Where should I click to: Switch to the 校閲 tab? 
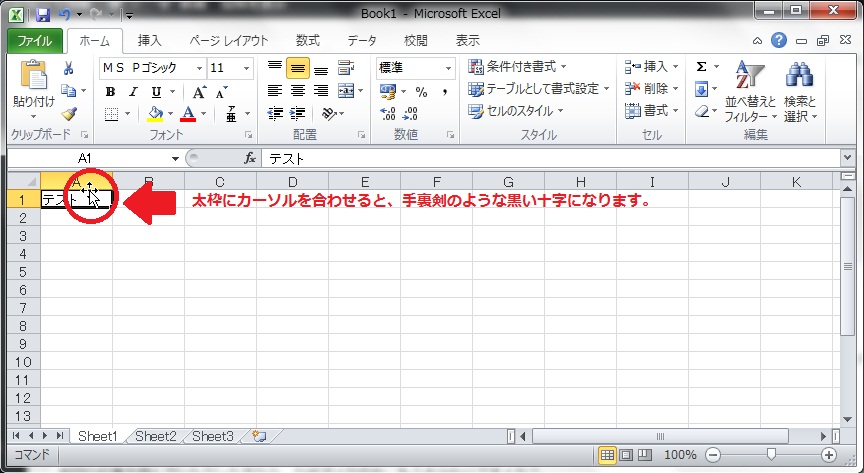click(x=415, y=41)
